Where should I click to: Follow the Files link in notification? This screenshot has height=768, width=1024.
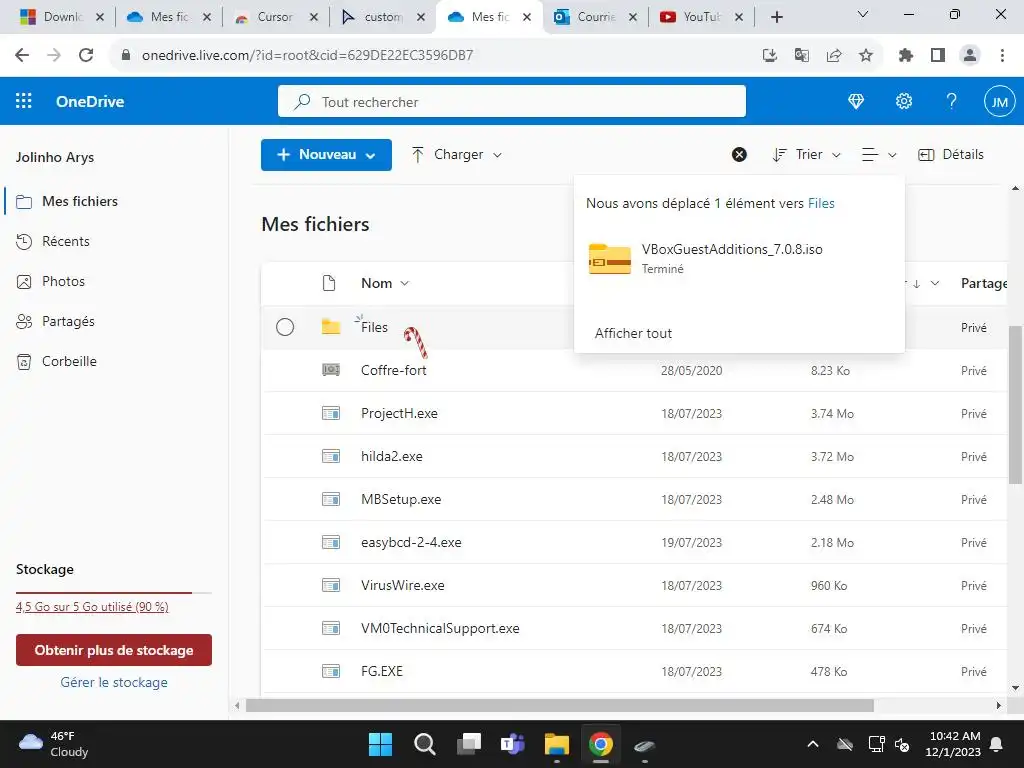[x=821, y=203]
